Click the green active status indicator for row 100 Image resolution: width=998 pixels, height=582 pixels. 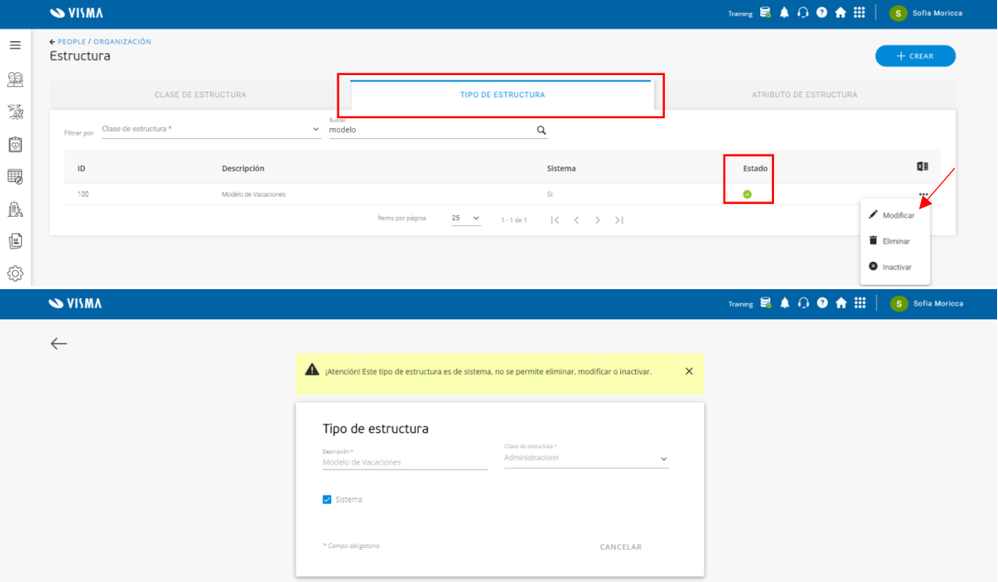click(x=747, y=194)
